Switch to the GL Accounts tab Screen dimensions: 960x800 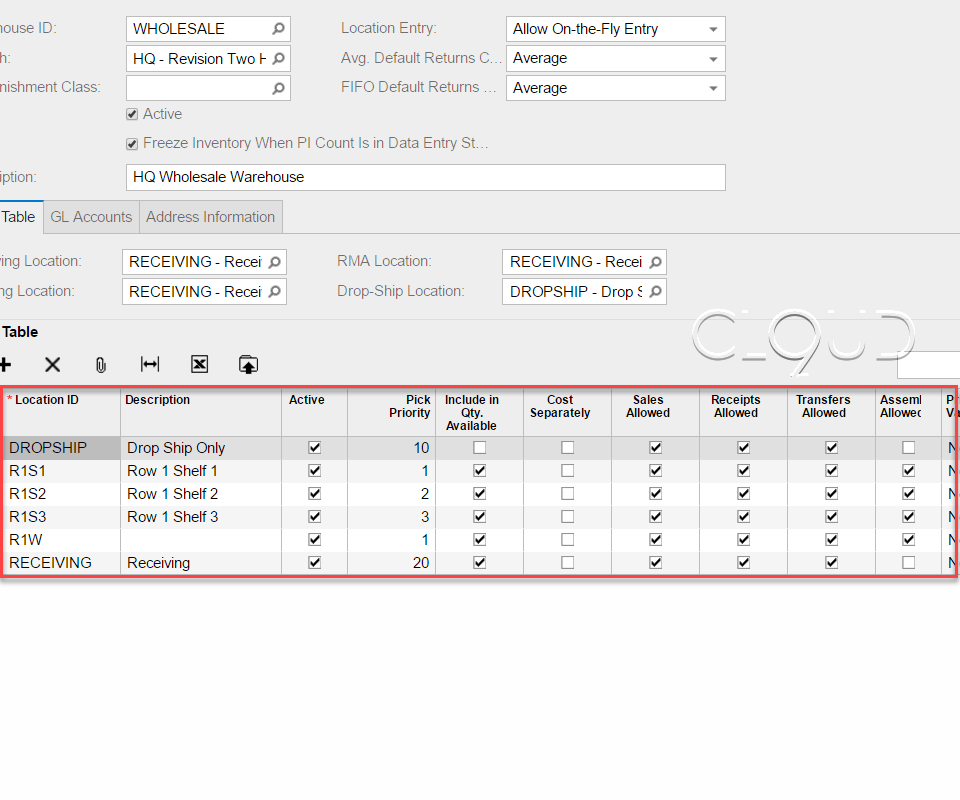[90, 216]
